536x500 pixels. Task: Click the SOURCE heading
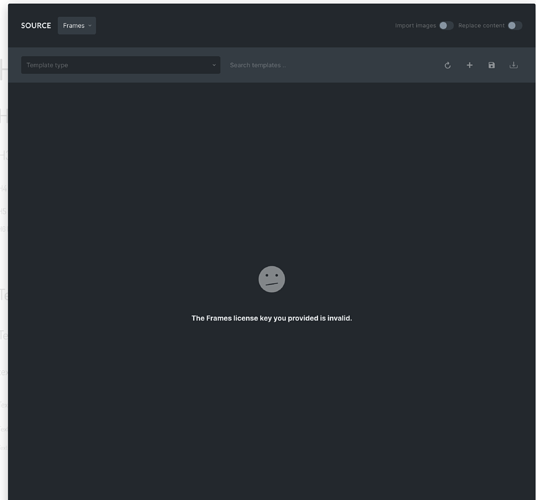click(x=36, y=26)
